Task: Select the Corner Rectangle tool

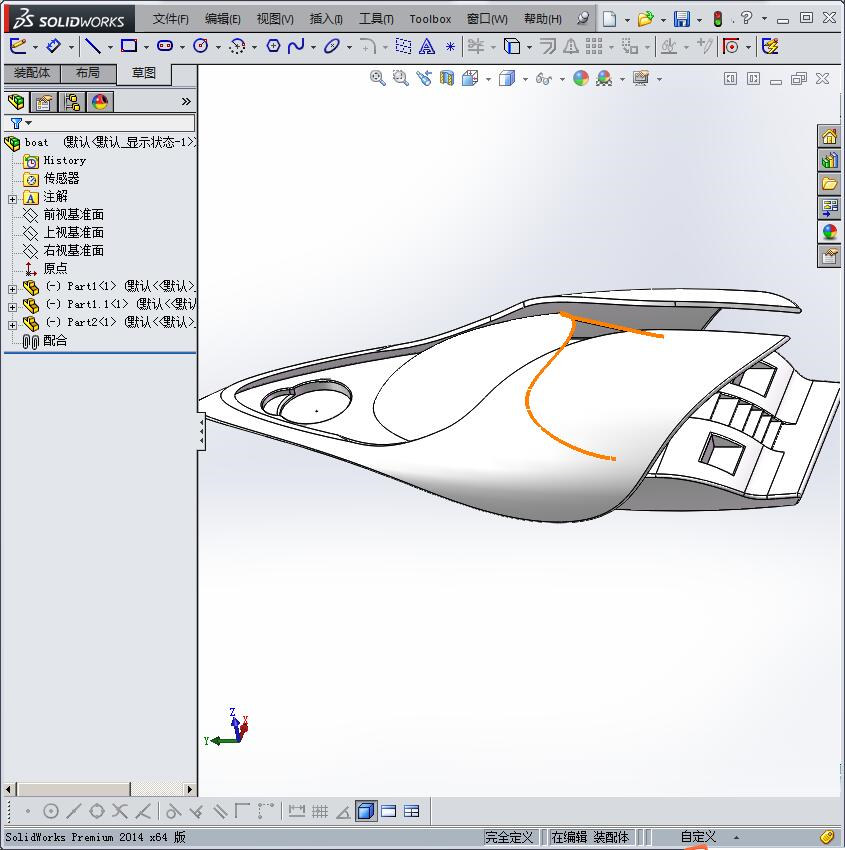Action: (128, 45)
